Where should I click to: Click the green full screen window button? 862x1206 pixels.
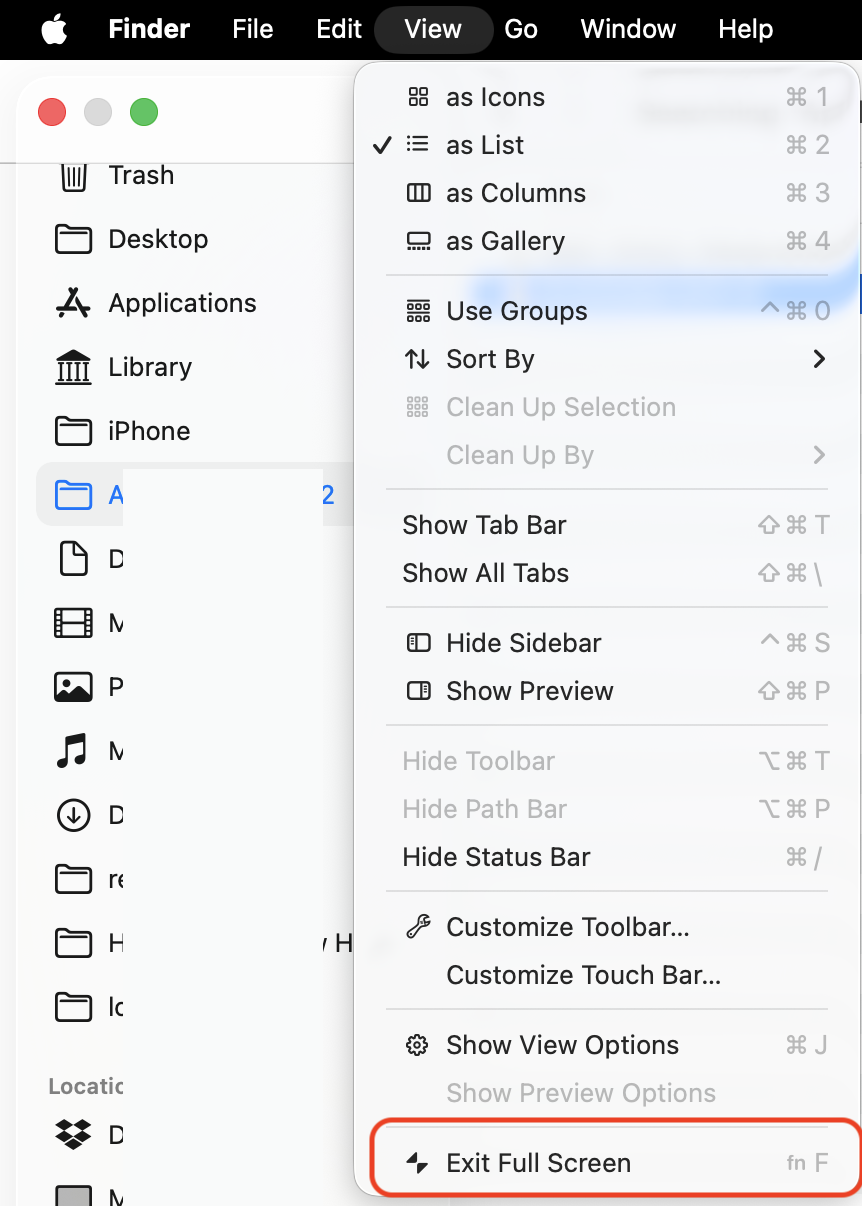point(144,112)
